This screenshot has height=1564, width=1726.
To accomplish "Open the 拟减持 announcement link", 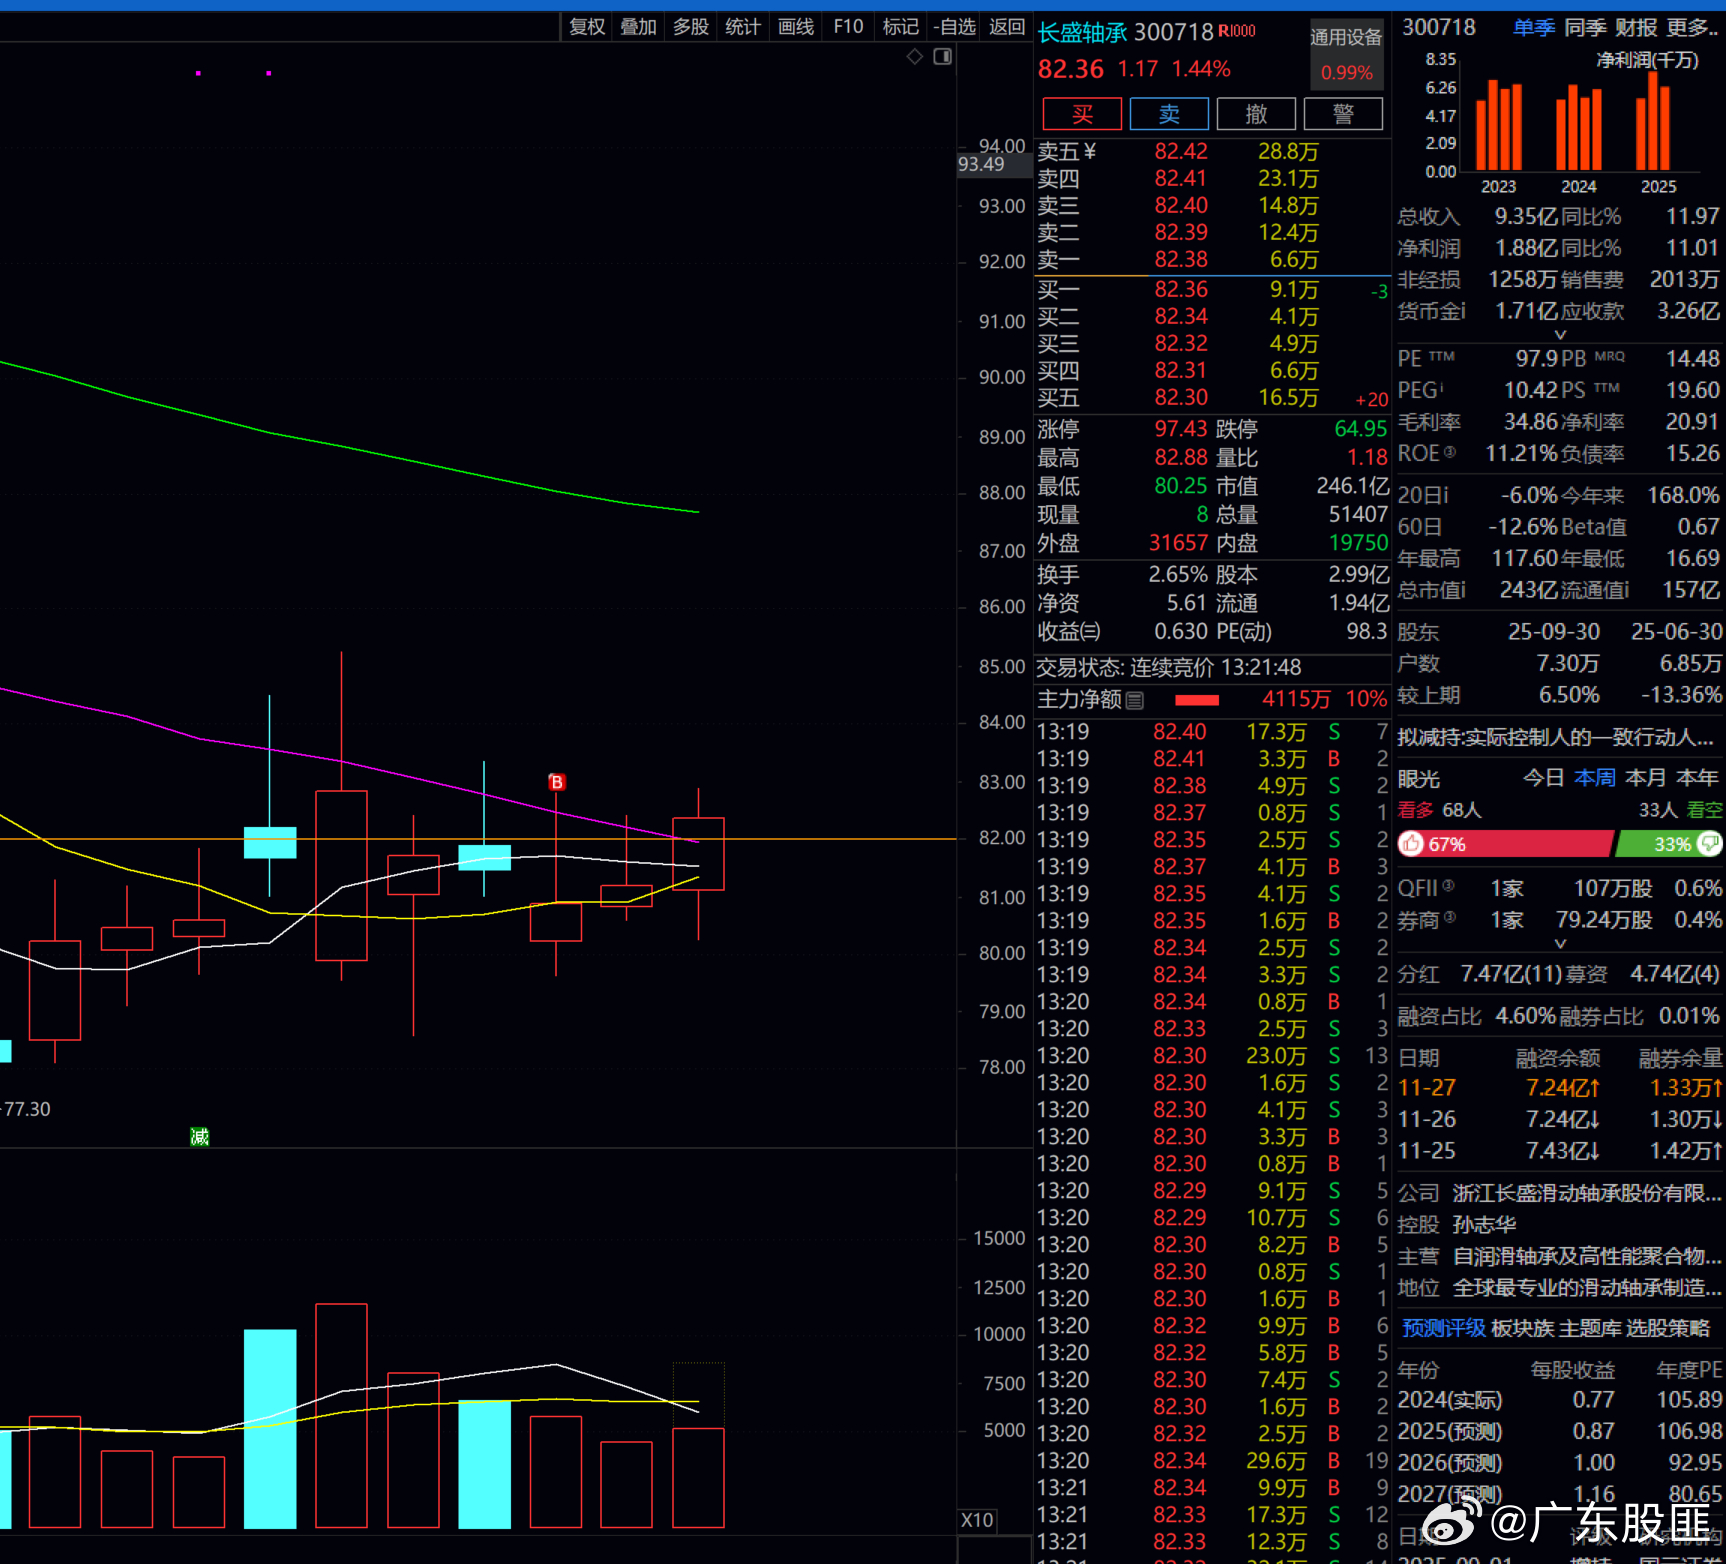I will pos(1556,738).
